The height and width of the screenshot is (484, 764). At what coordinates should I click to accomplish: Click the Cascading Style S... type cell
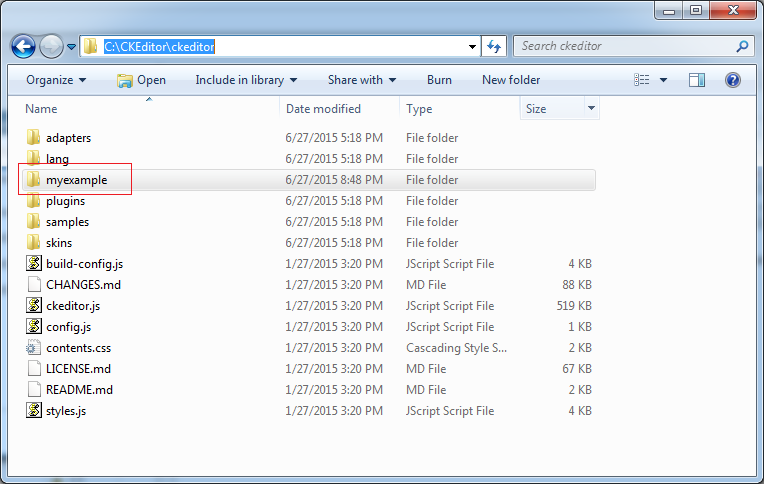click(456, 348)
